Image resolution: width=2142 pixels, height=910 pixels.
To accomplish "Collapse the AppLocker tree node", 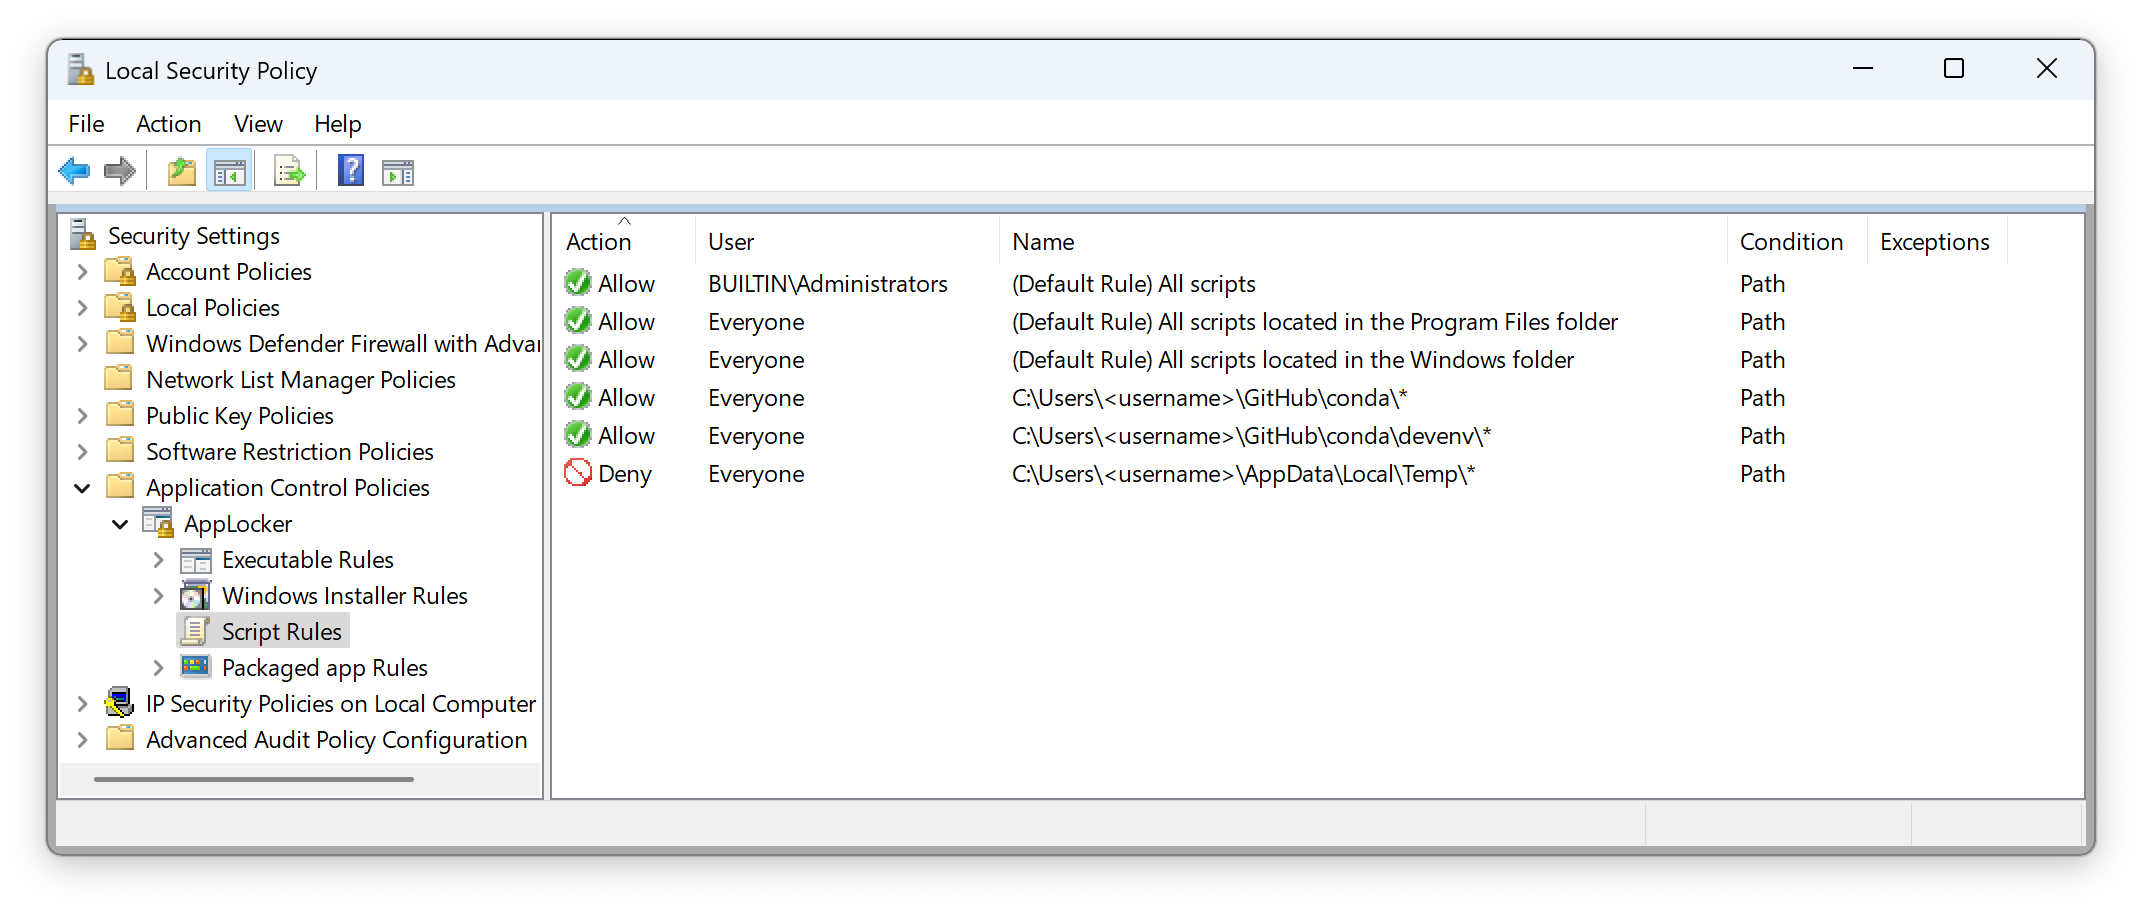I will [120, 524].
